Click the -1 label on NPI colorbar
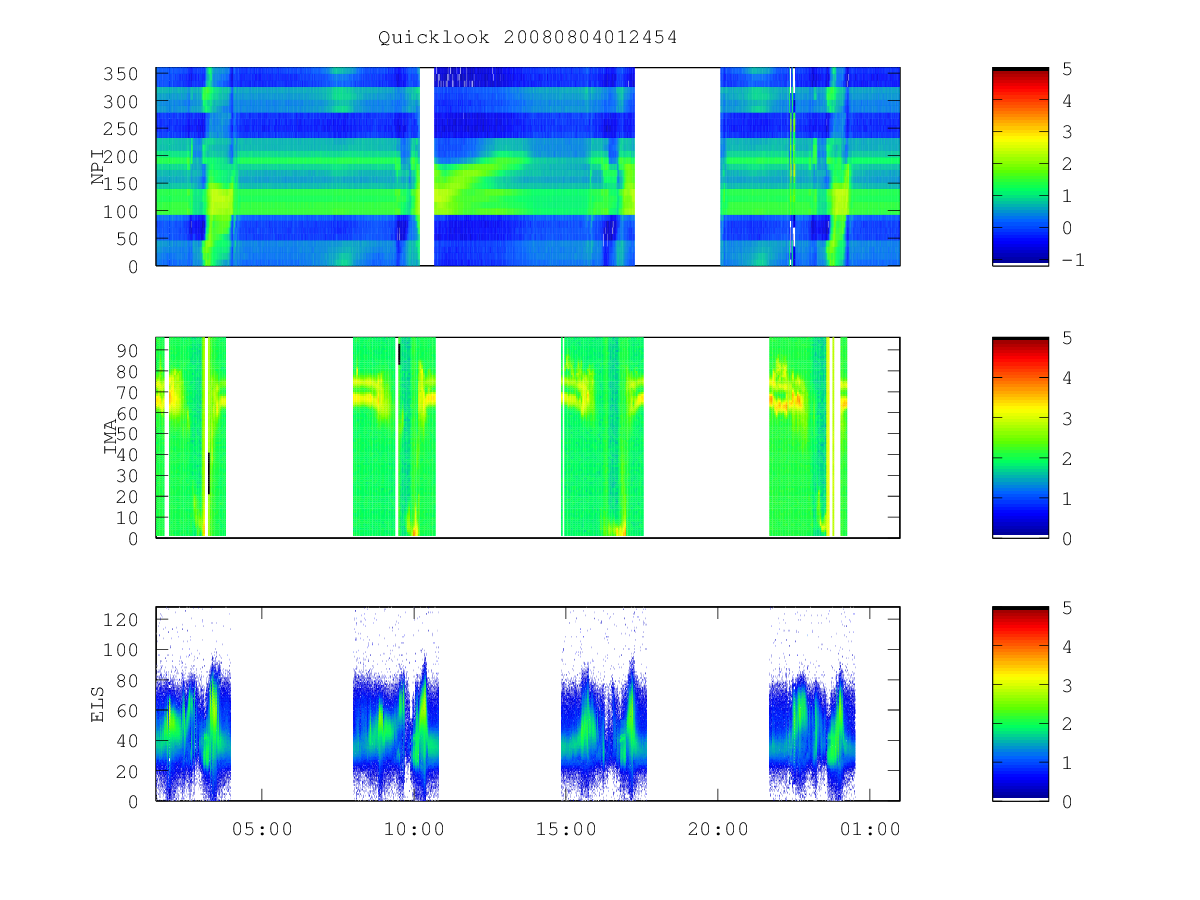 (1073, 260)
